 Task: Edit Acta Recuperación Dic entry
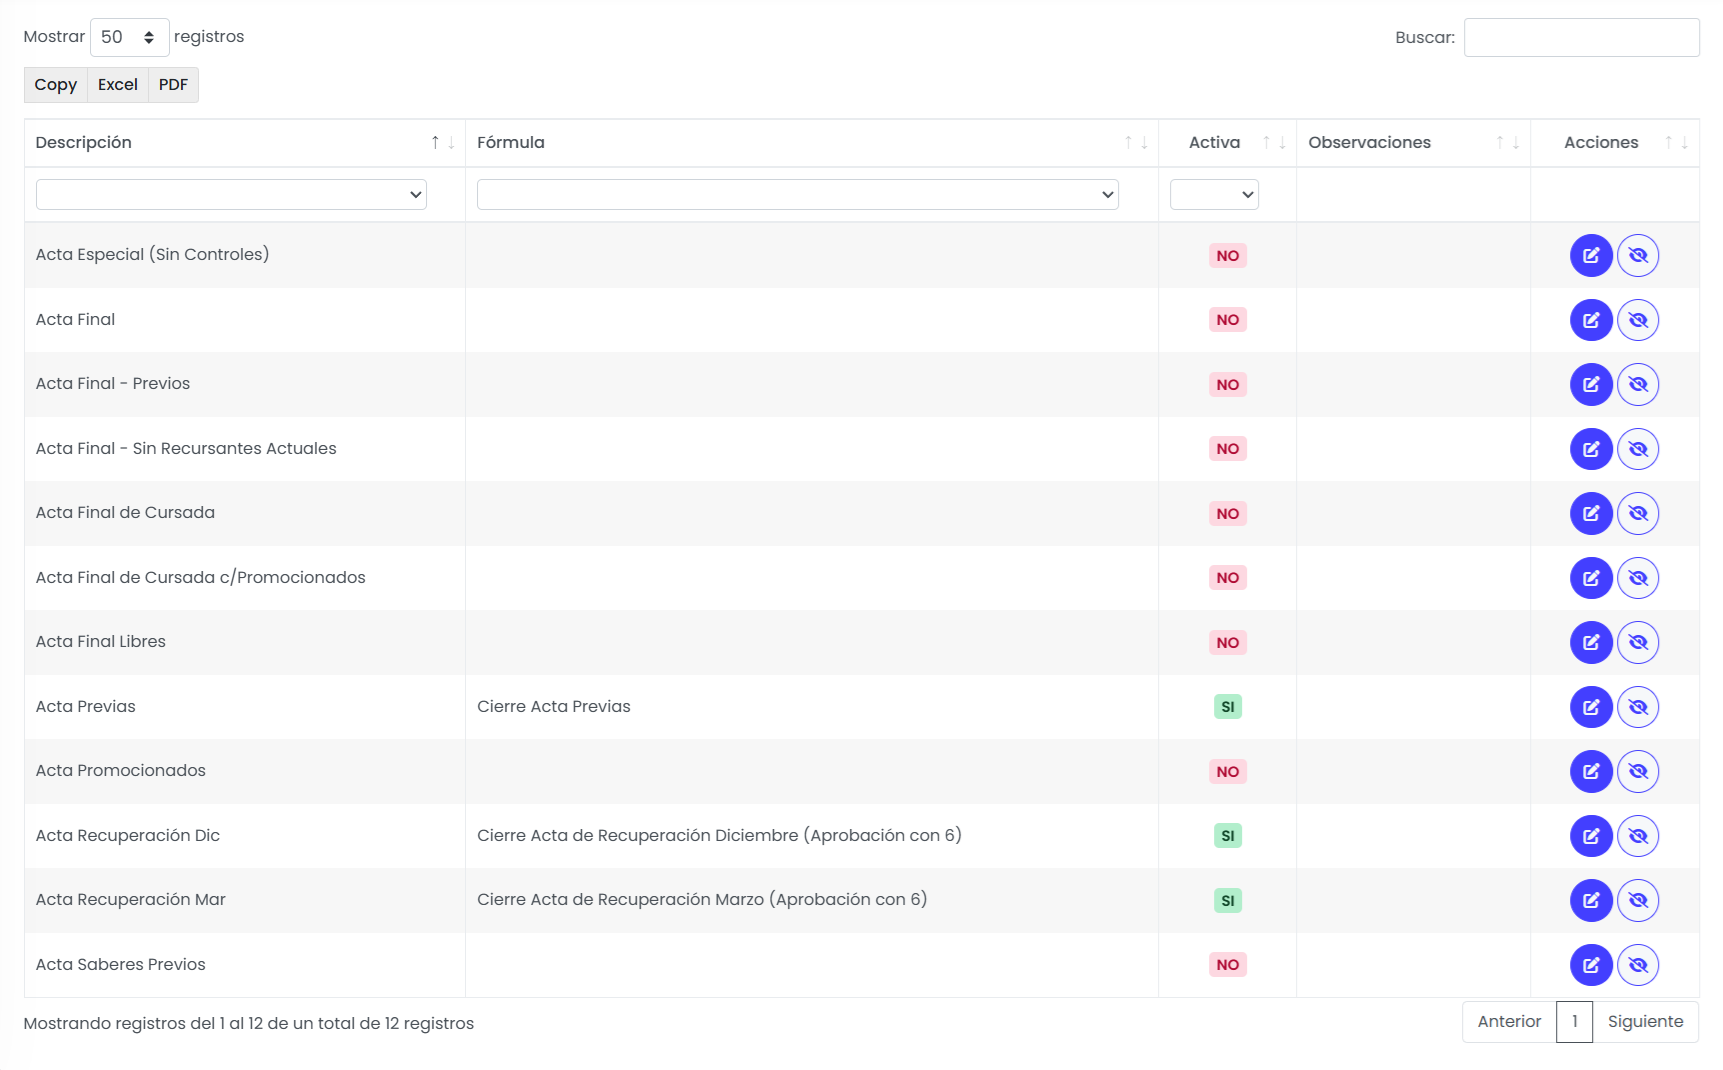click(x=1591, y=836)
